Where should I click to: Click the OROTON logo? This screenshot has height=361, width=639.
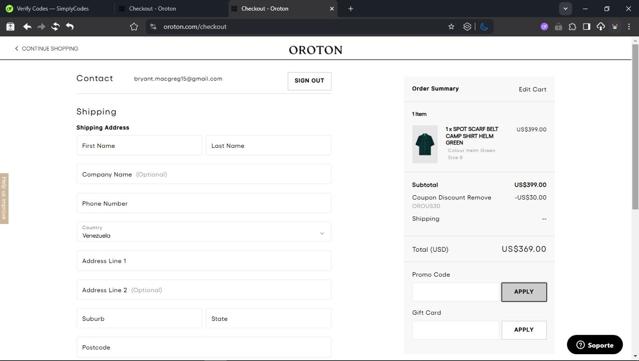315,50
